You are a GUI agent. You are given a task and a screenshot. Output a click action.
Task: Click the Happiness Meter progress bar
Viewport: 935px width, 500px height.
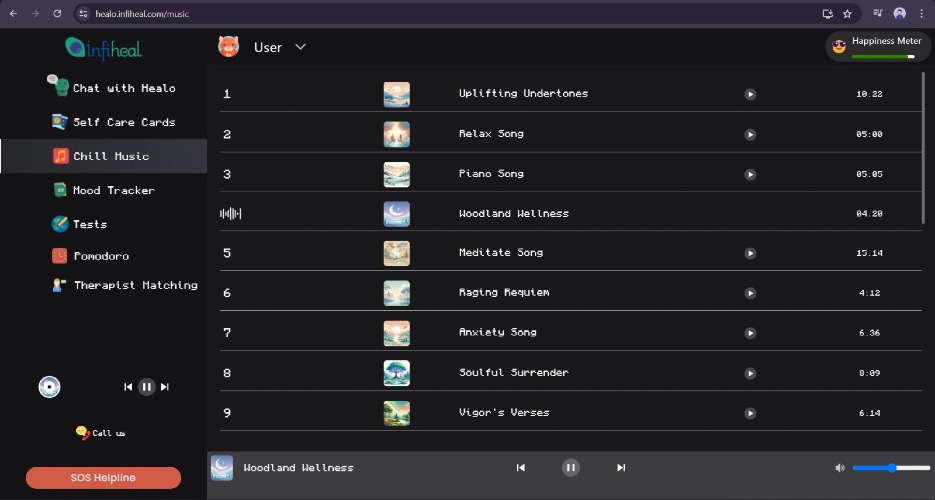pos(883,57)
